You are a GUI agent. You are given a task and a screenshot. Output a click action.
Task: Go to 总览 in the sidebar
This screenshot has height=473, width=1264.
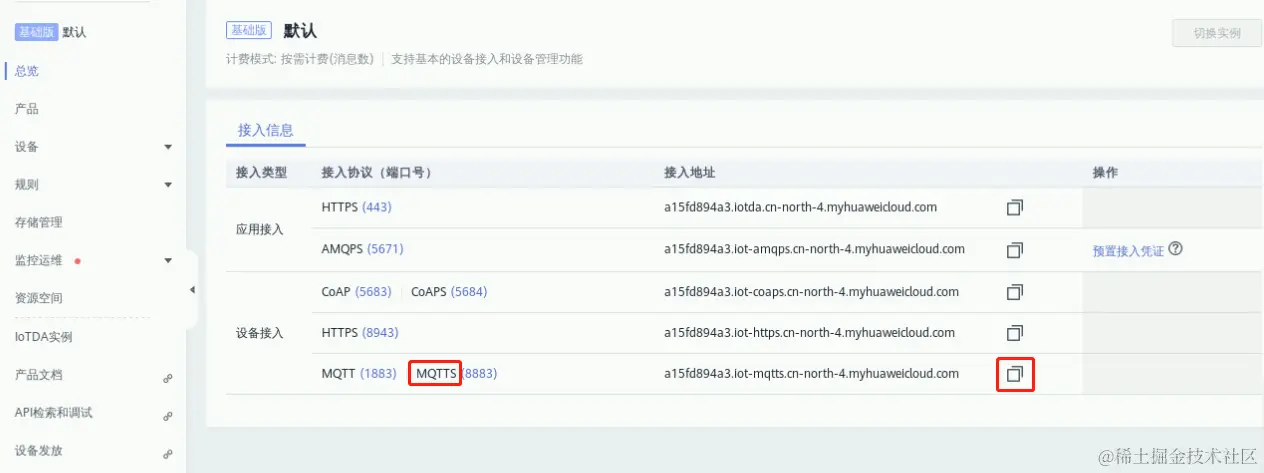coord(27,71)
